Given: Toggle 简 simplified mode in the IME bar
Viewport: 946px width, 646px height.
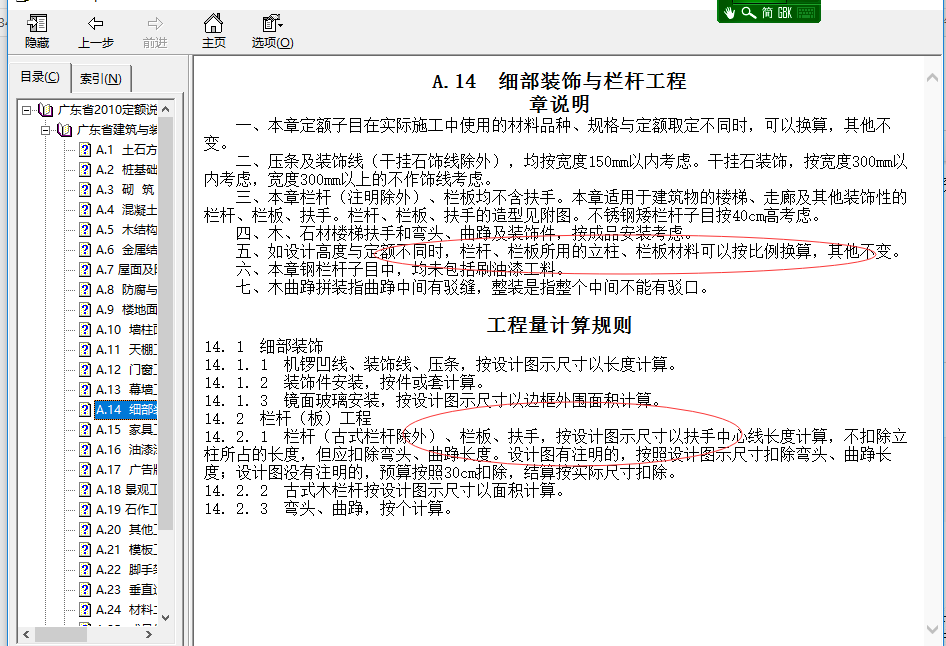Looking at the screenshot, I should point(767,12).
